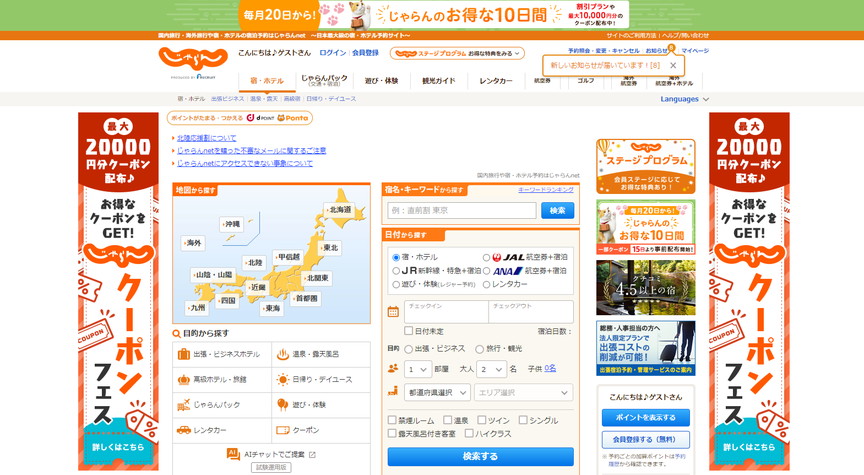The image size is (864, 475).
Task: Expand ステージプログラム お得な特典をみる dropdown
Action: 457,53
